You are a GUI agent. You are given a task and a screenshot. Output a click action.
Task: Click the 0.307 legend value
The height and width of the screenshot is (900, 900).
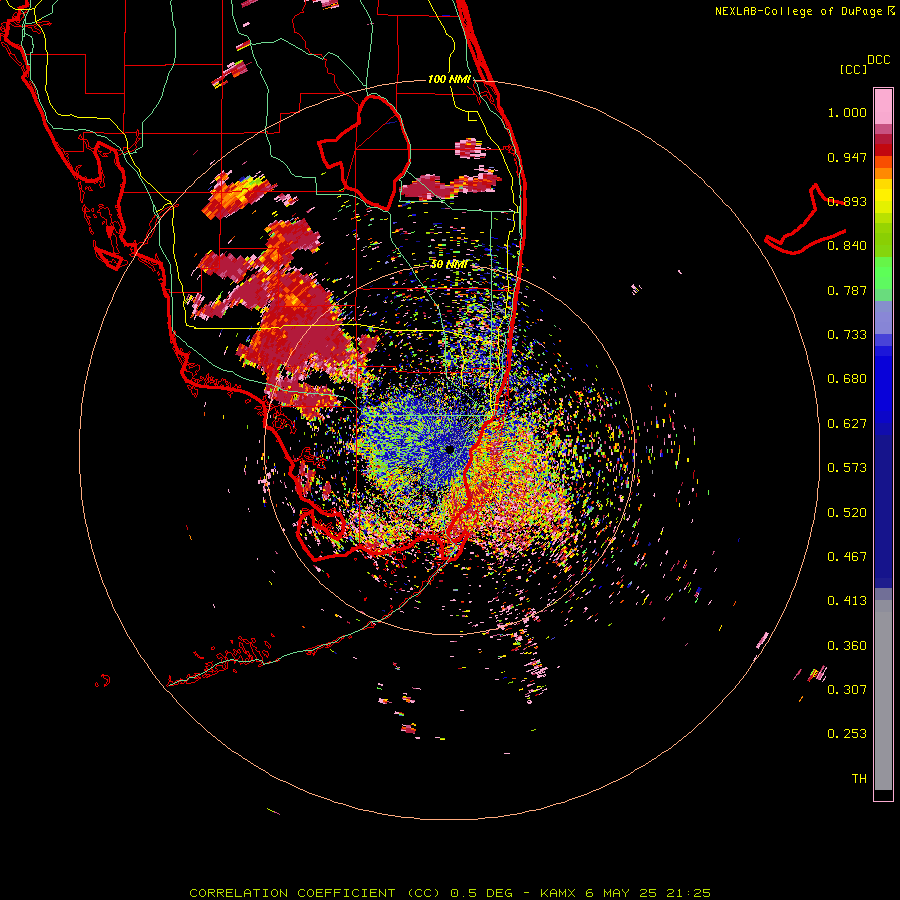[847, 689]
